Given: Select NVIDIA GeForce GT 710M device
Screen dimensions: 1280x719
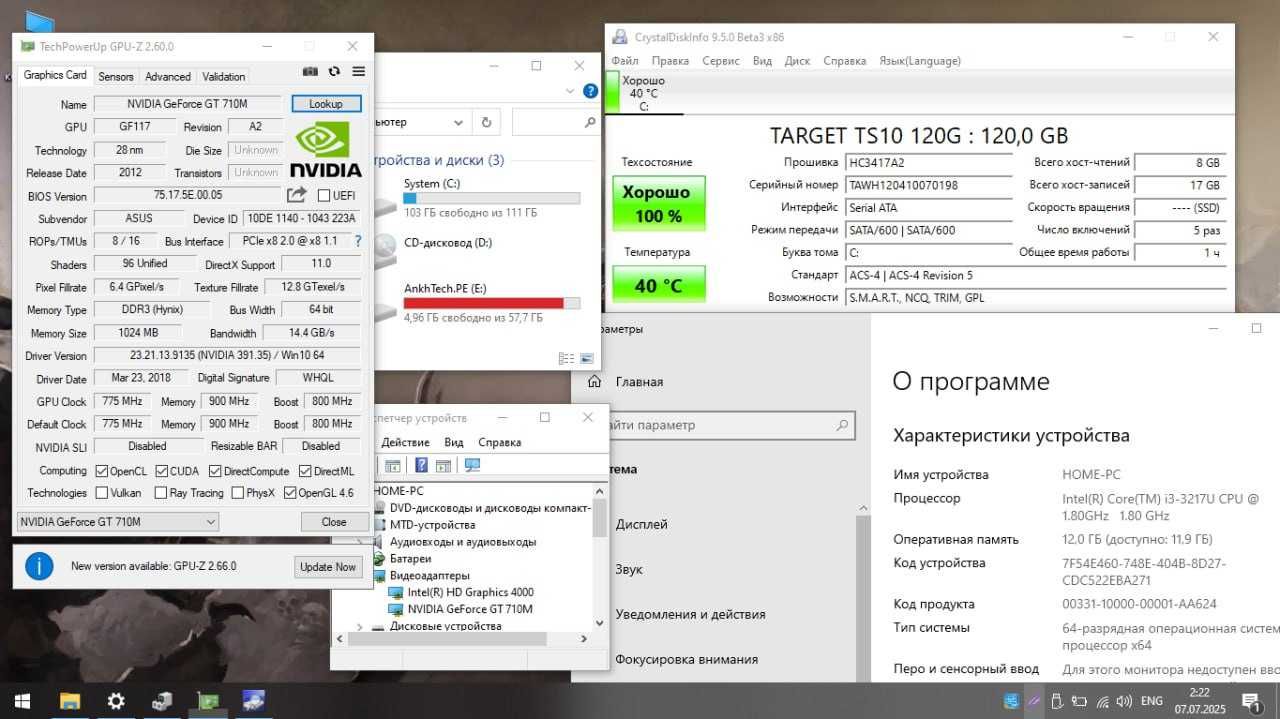Looking at the screenshot, I should coord(470,609).
